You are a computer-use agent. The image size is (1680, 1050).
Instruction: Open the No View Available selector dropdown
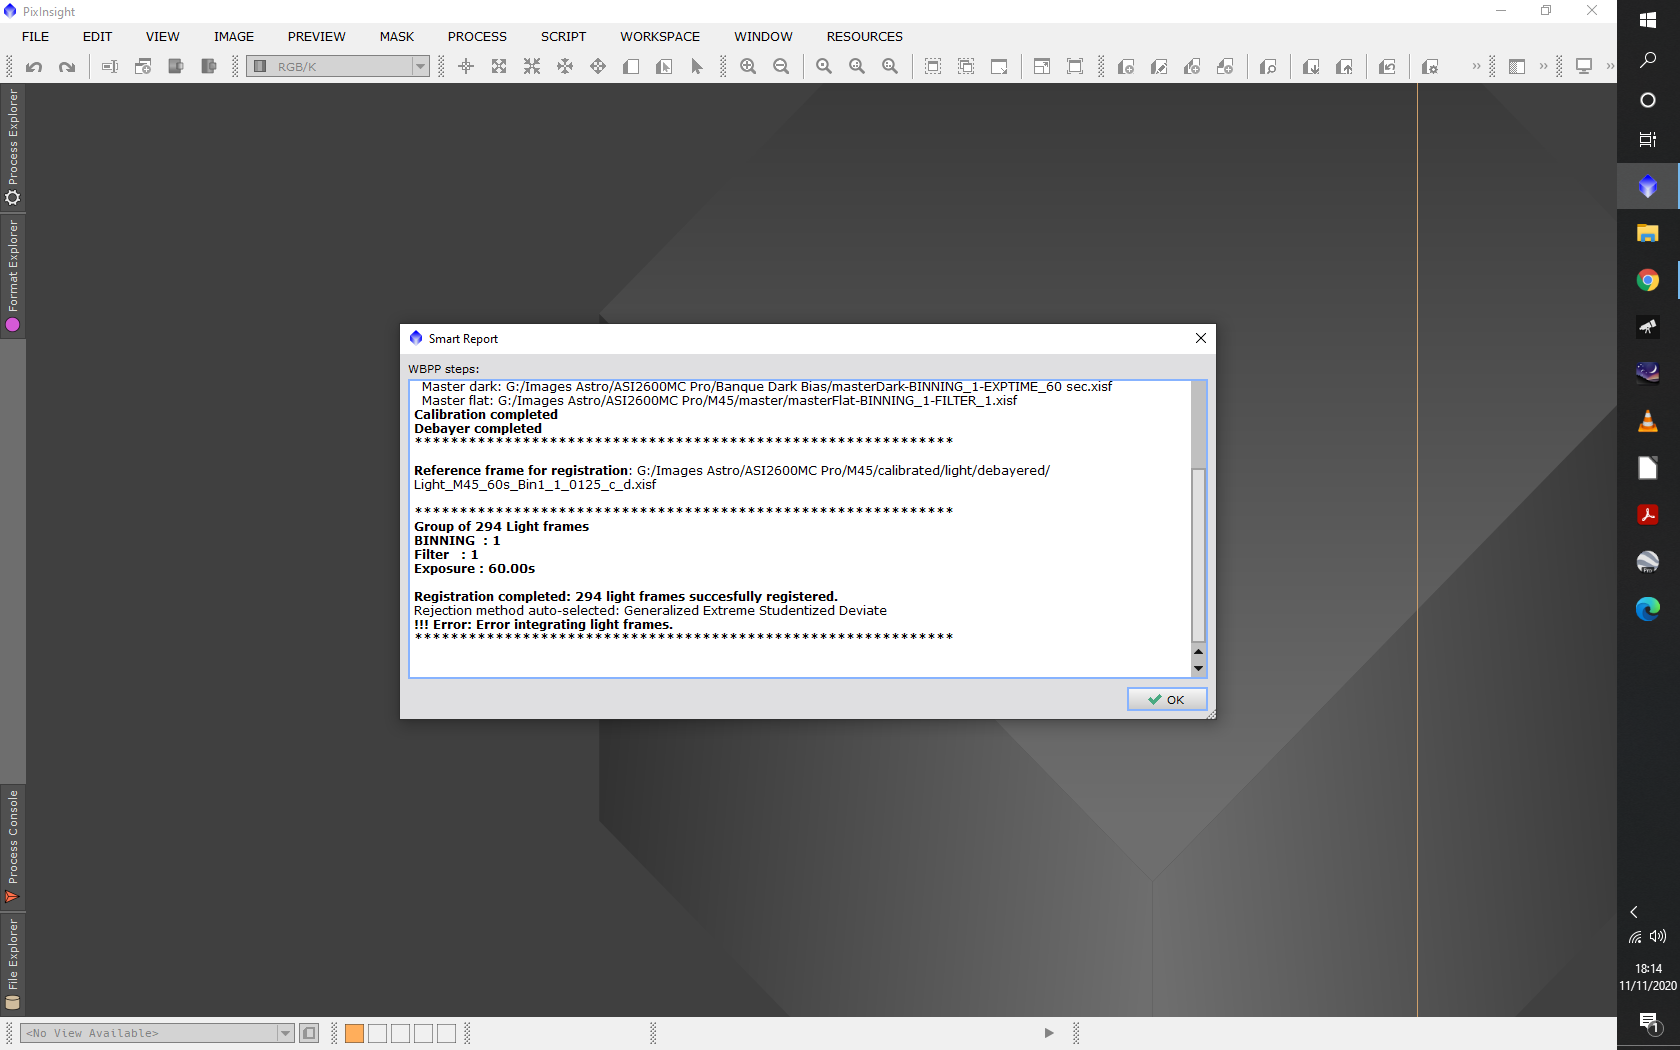pyautogui.click(x=285, y=1033)
